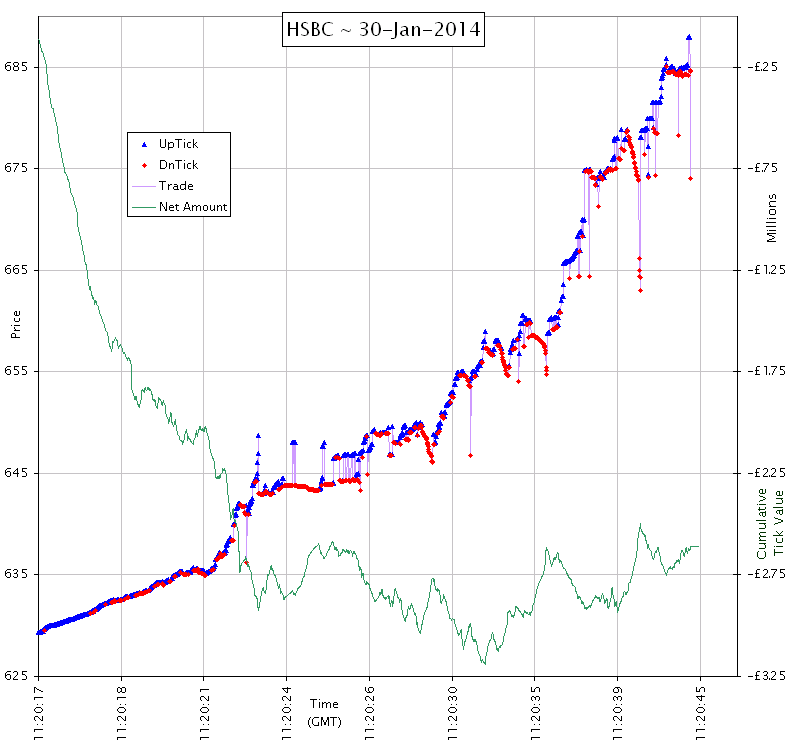Click the blue UpTick triangle legend marker
790x746 pixels.
coord(144,145)
